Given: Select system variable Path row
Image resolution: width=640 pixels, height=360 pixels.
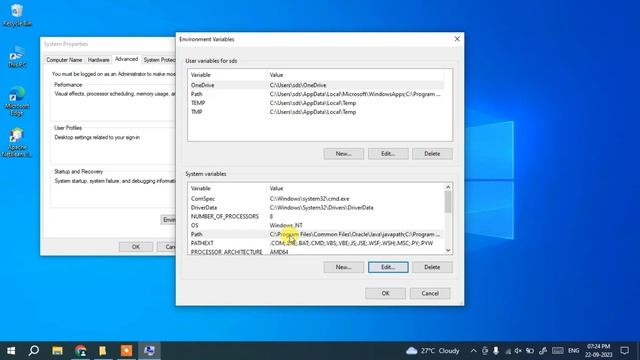Looking at the screenshot, I should 316,235.
